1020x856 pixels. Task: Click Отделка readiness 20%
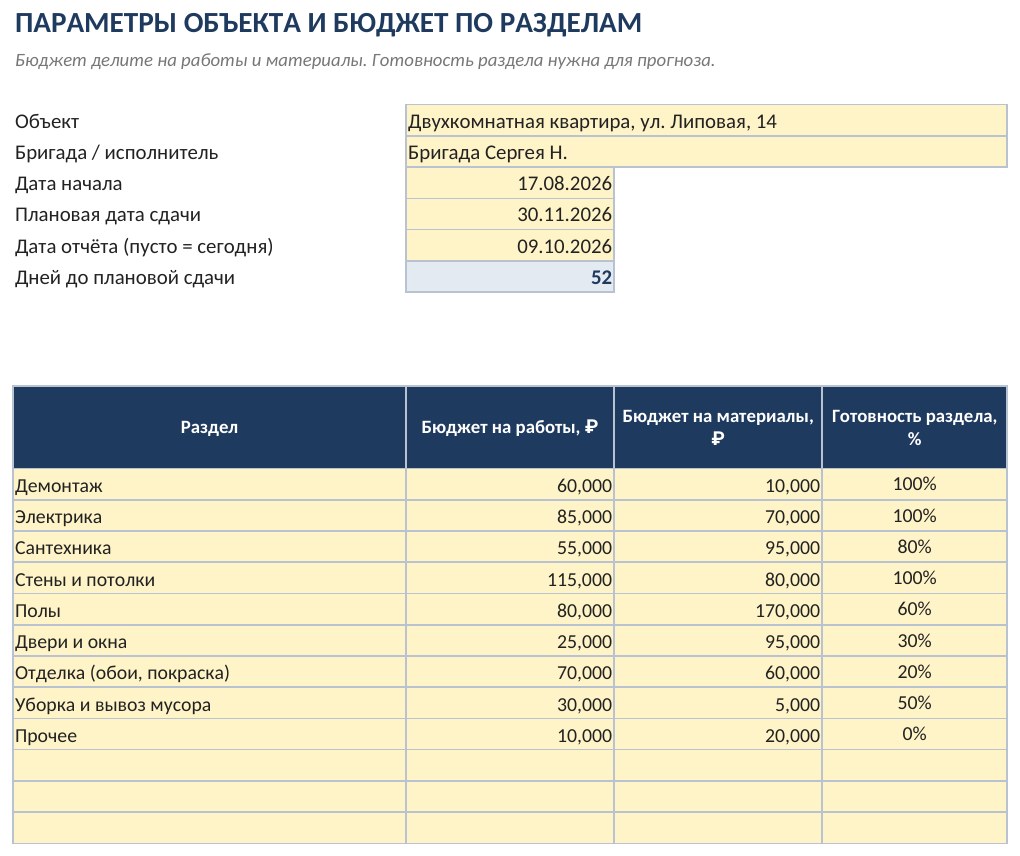[914, 673]
